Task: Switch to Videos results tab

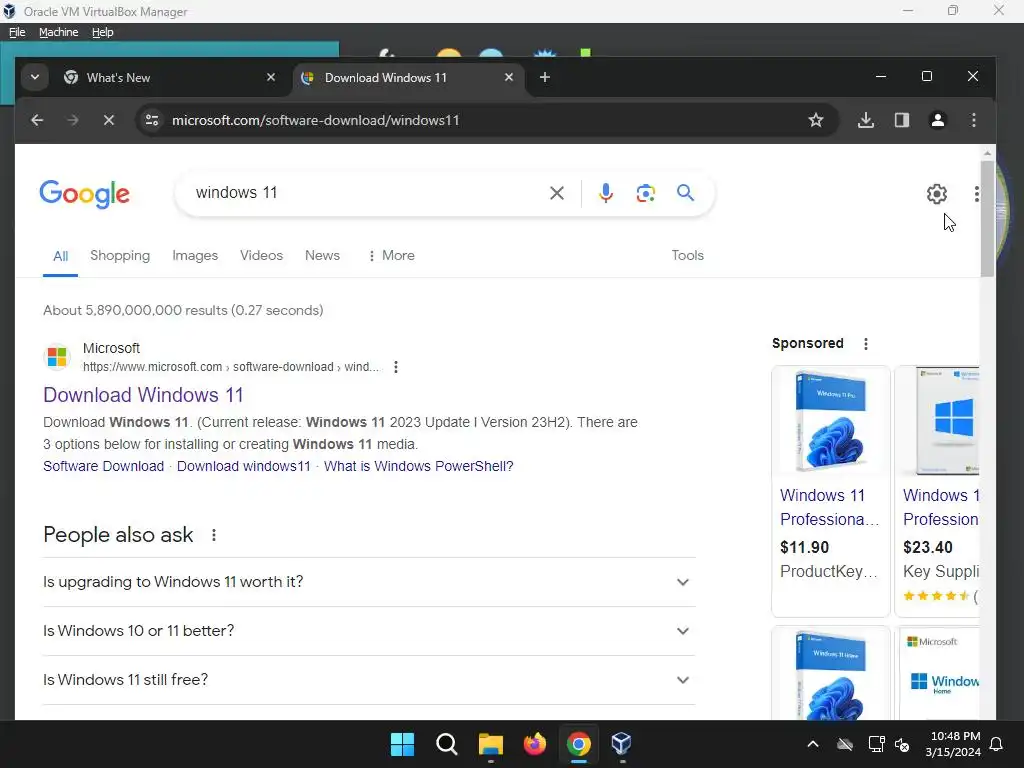Action: [261, 255]
